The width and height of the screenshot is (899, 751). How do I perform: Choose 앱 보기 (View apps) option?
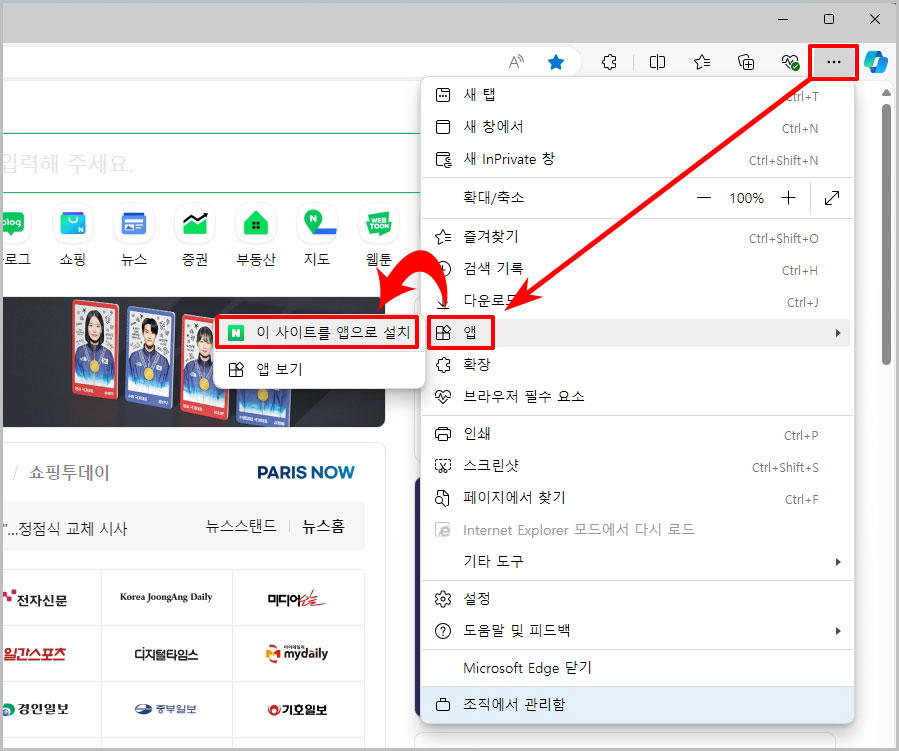coord(318,369)
